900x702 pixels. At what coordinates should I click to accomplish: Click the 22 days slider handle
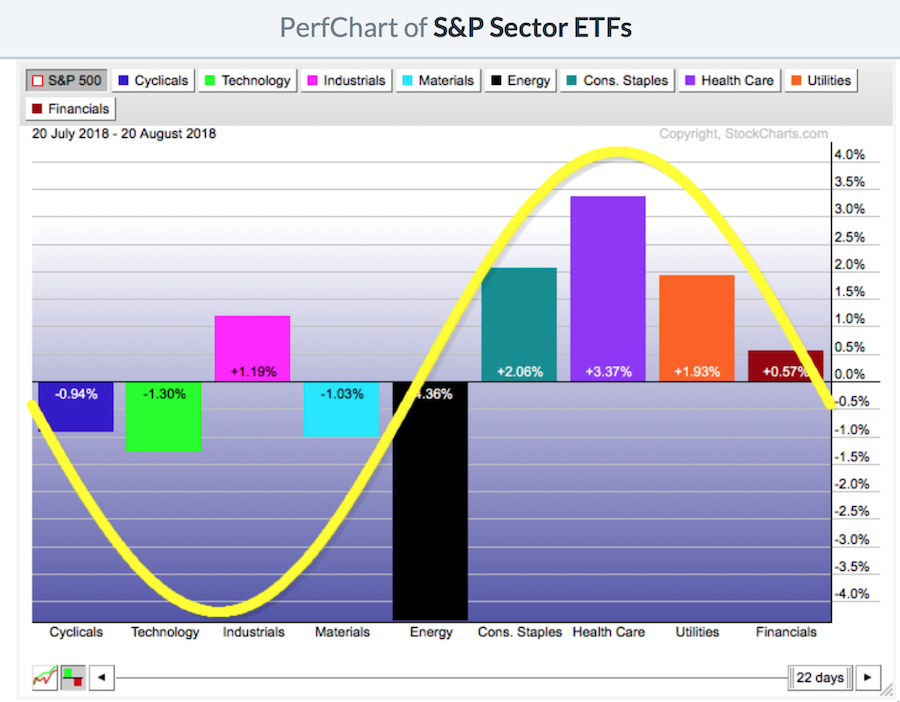click(x=820, y=678)
